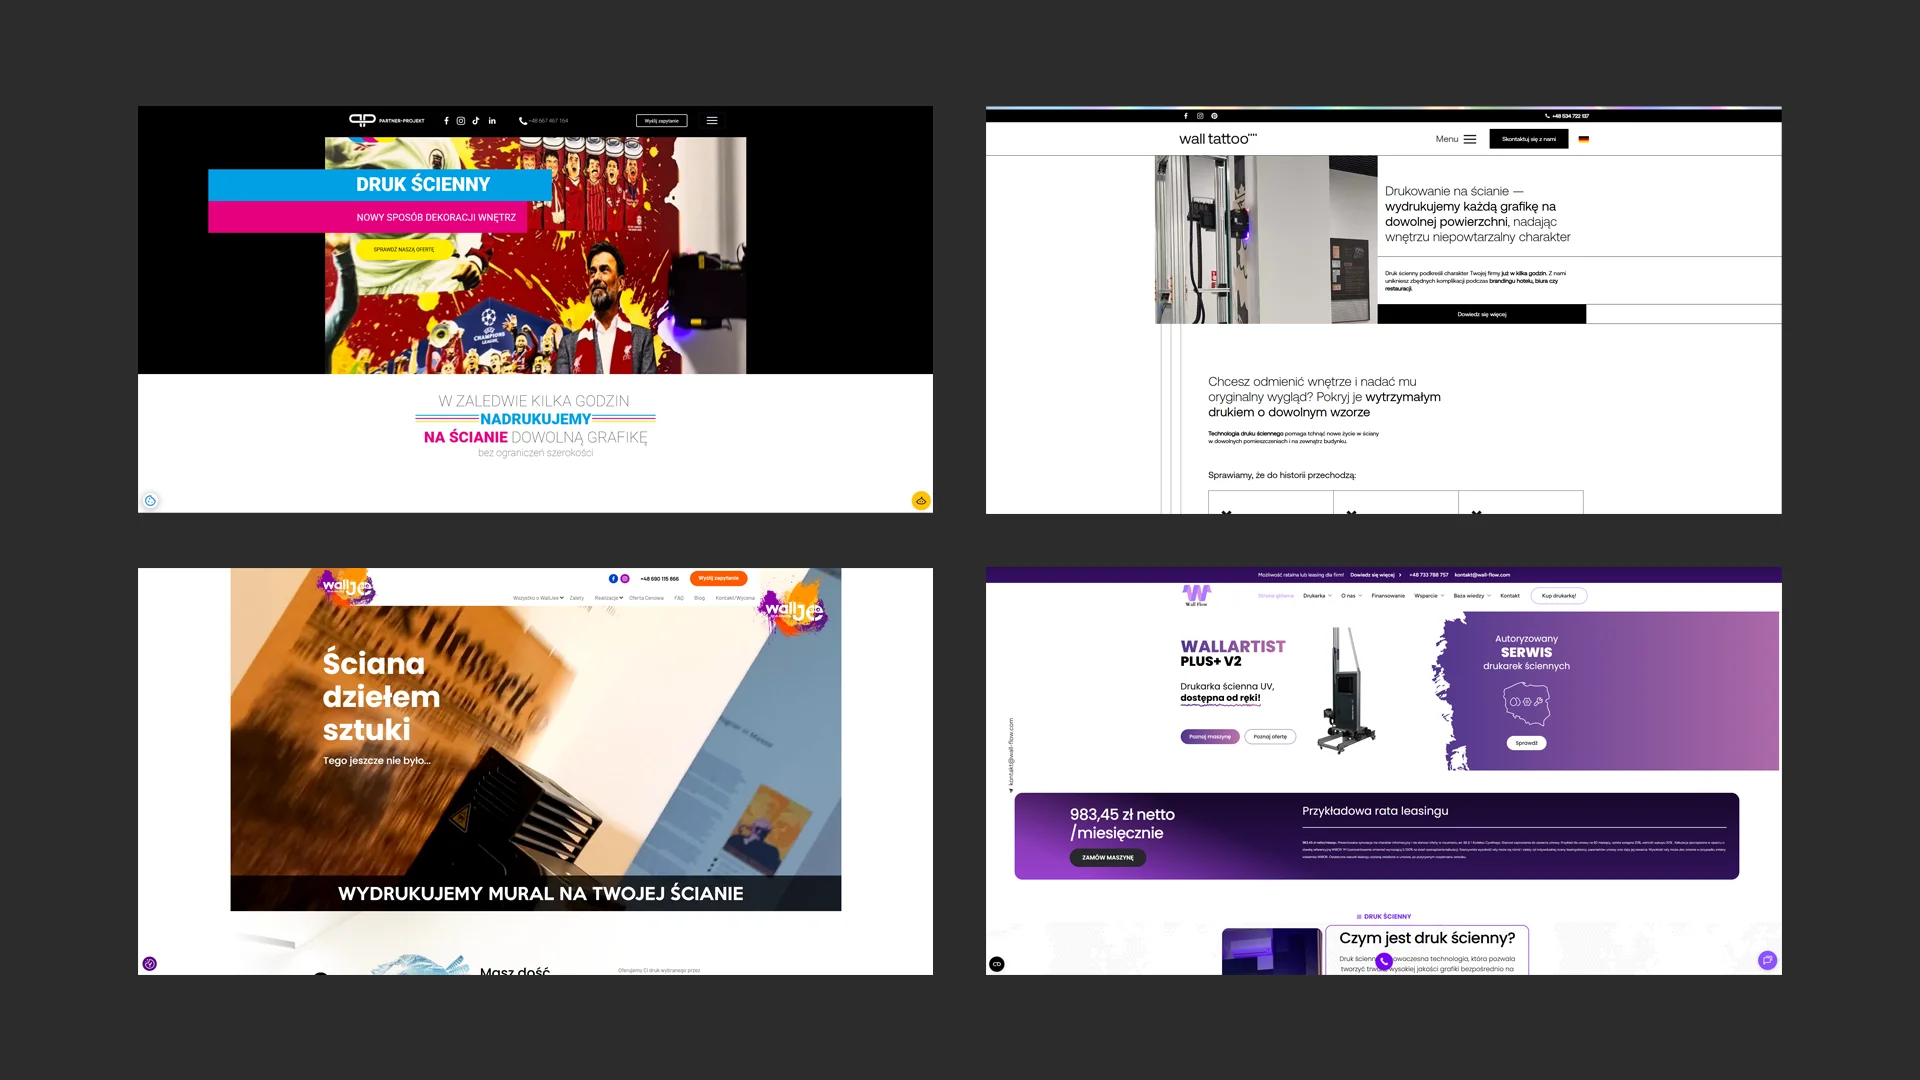Open the Oferta Cenowa menu item
Viewport: 1920px width, 1080px height.
[x=646, y=598]
